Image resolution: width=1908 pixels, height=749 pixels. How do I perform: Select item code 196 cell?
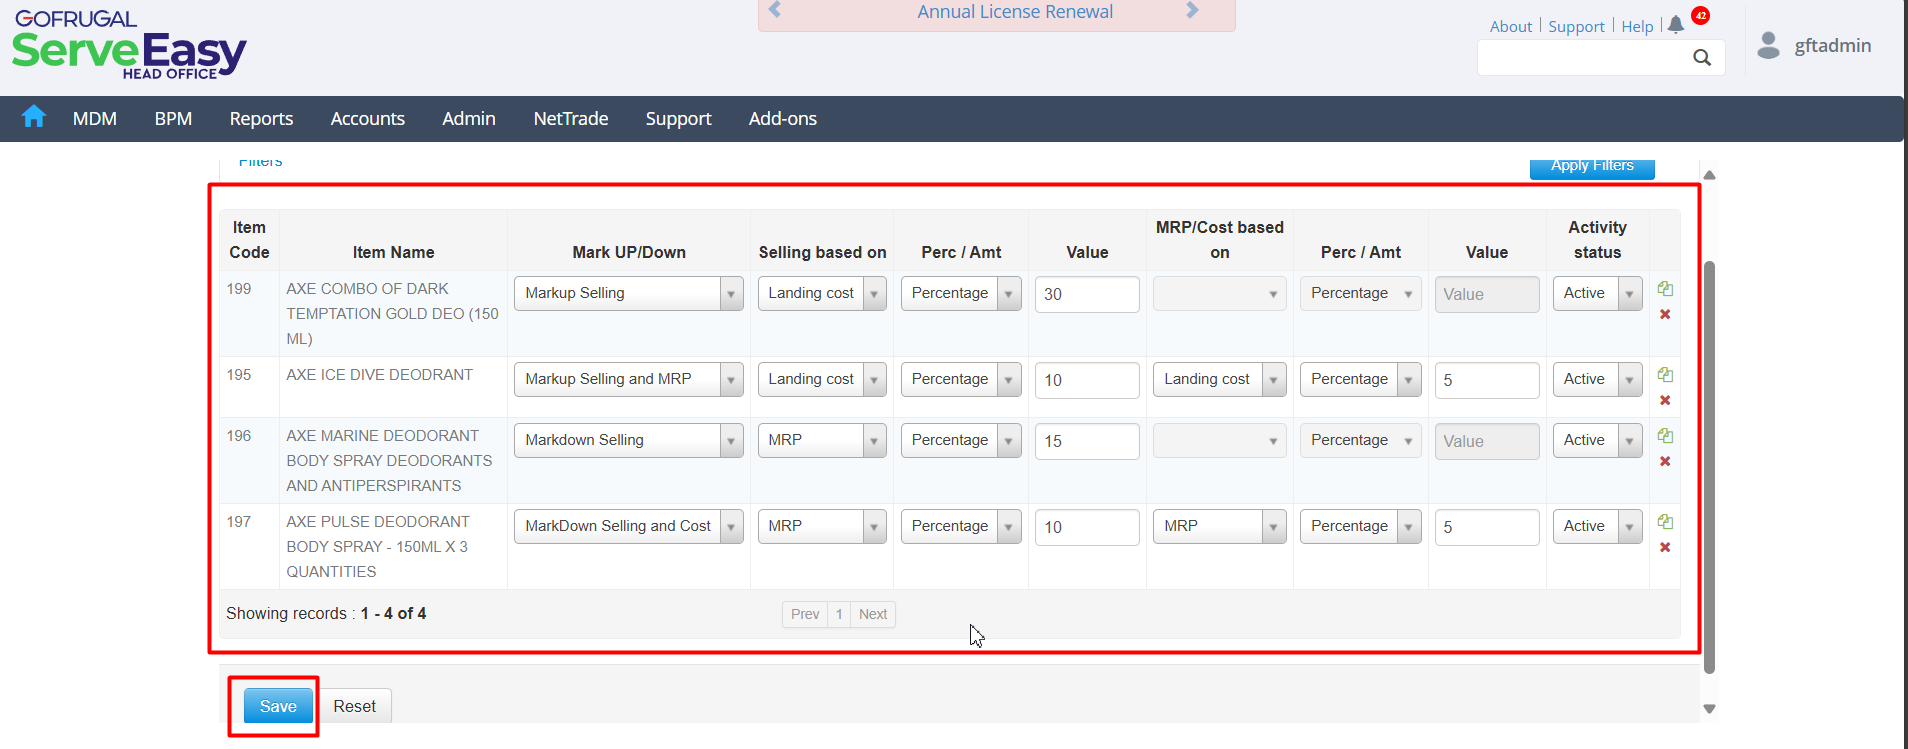(249, 460)
